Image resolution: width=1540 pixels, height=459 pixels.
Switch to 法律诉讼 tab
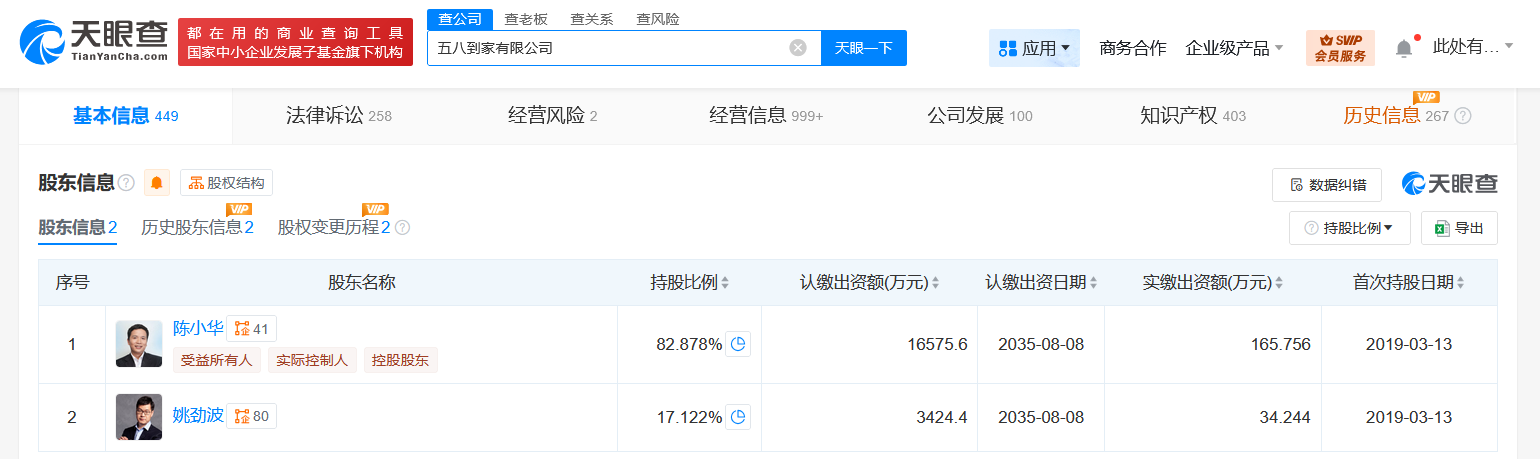(338, 116)
